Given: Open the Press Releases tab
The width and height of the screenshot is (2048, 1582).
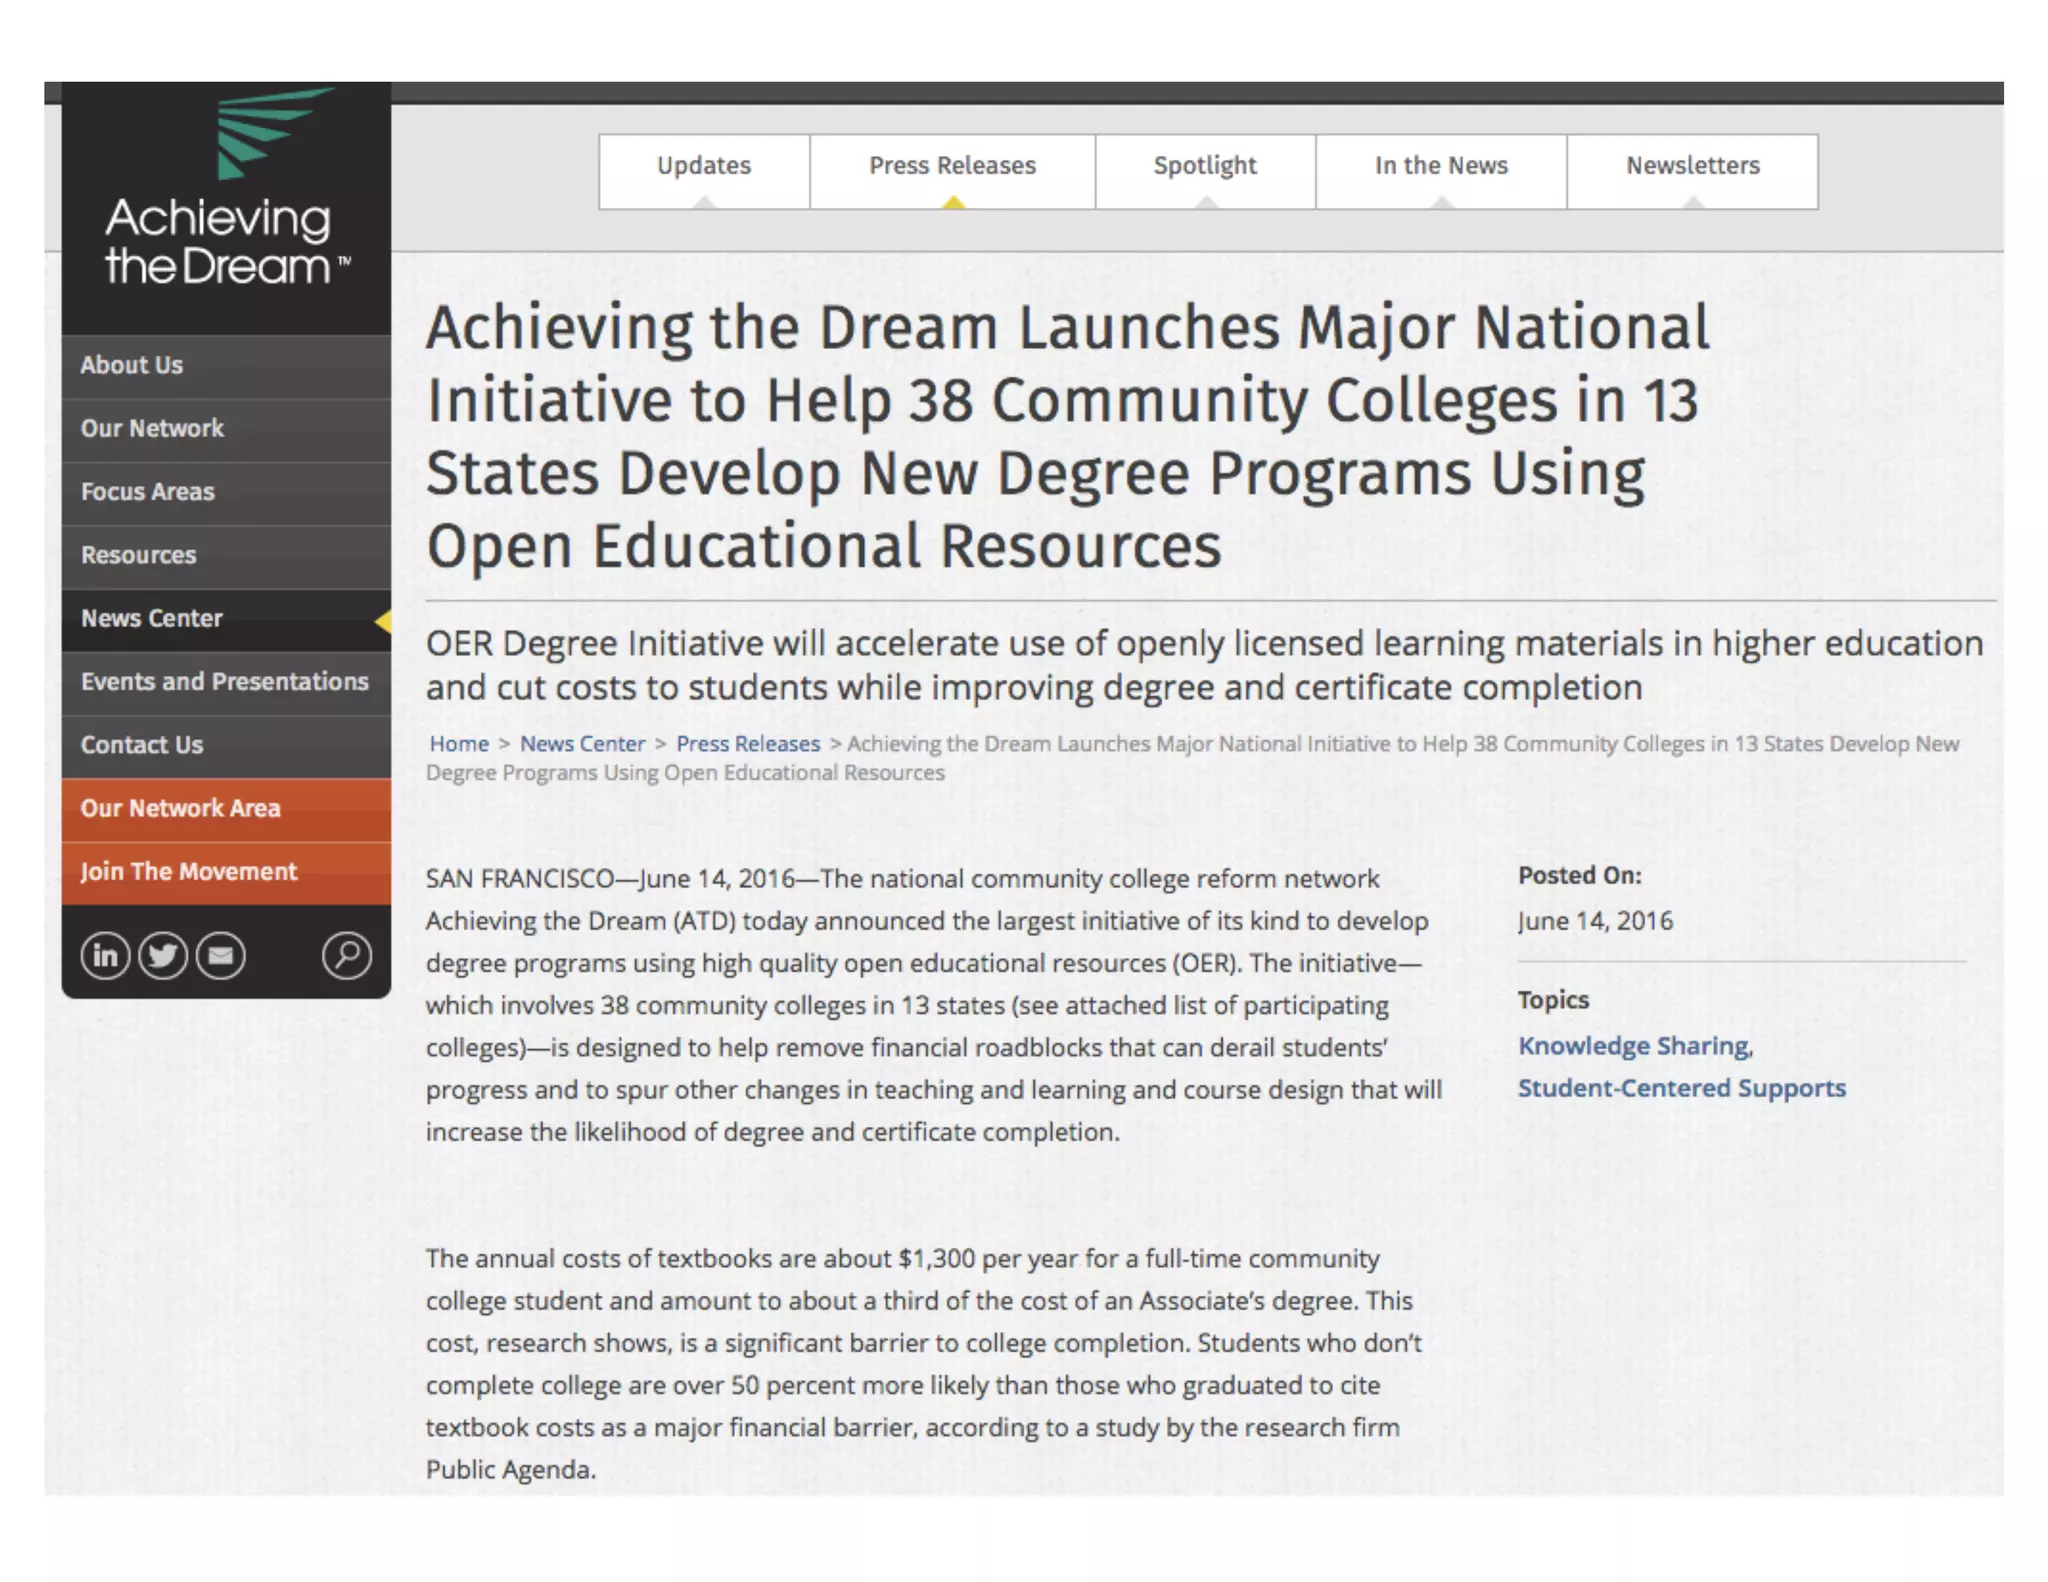Looking at the screenshot, I should tap(952, 166).
